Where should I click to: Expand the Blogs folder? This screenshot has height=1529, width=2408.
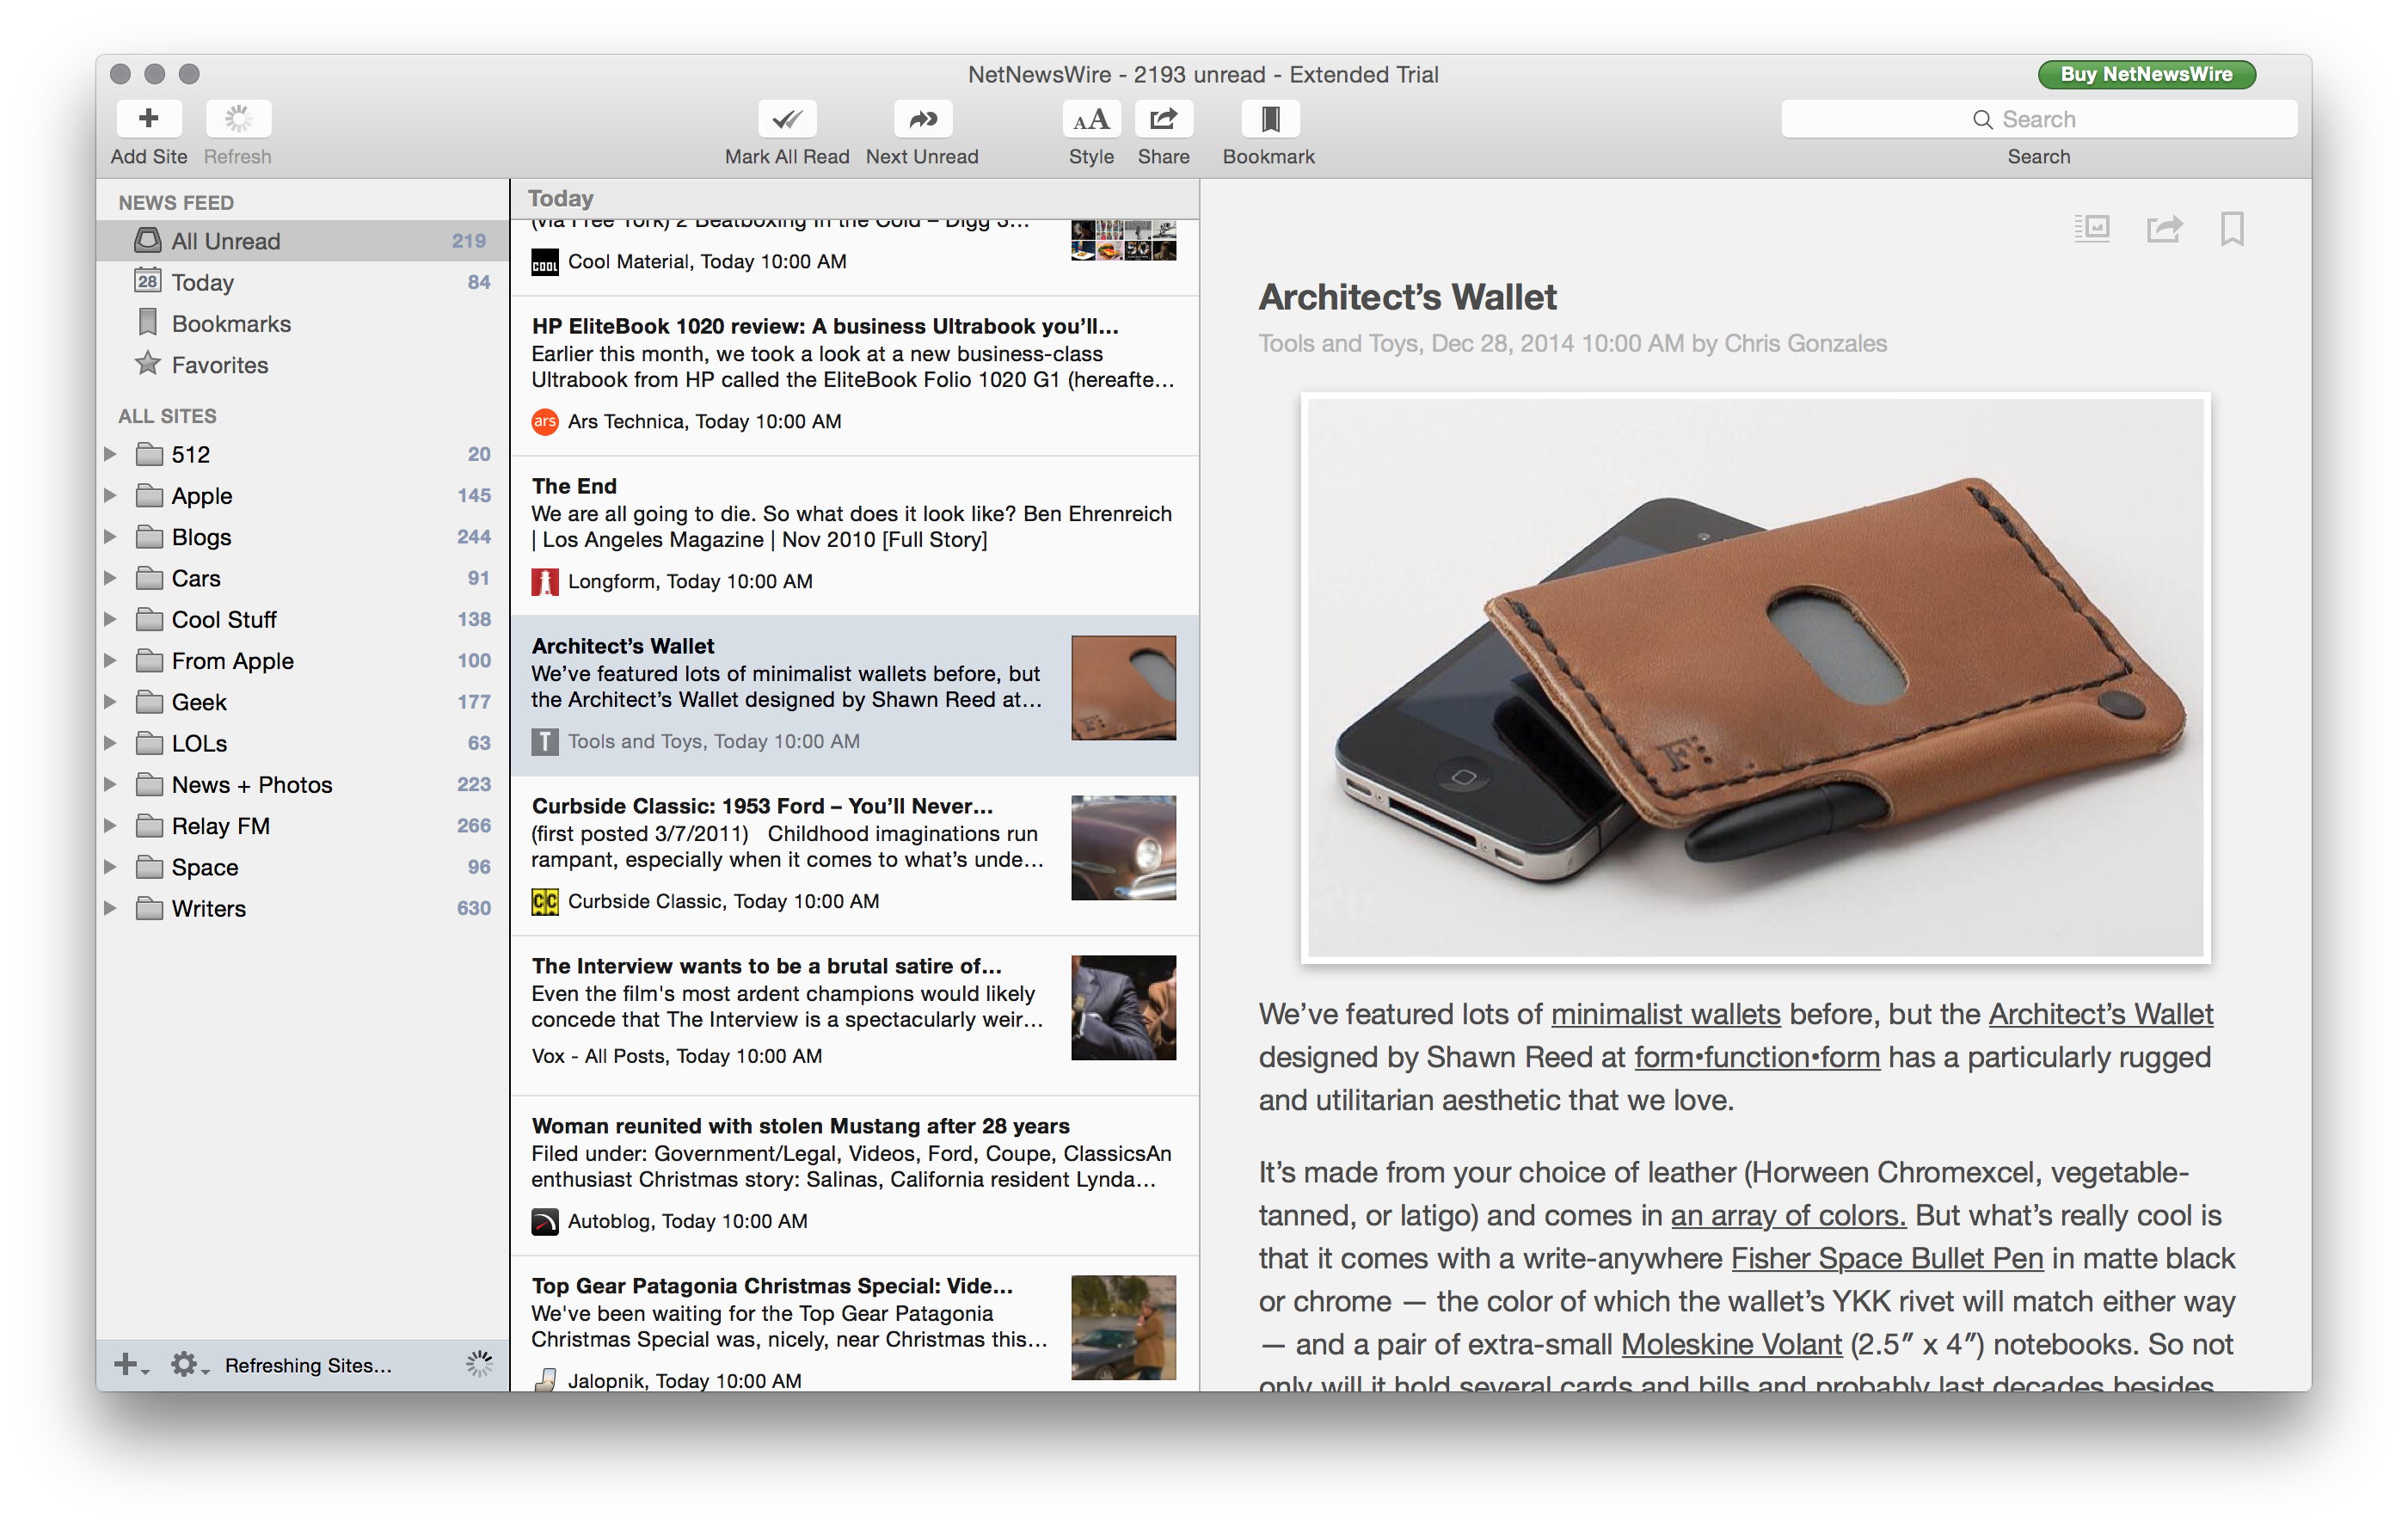(x=111, y=537)
